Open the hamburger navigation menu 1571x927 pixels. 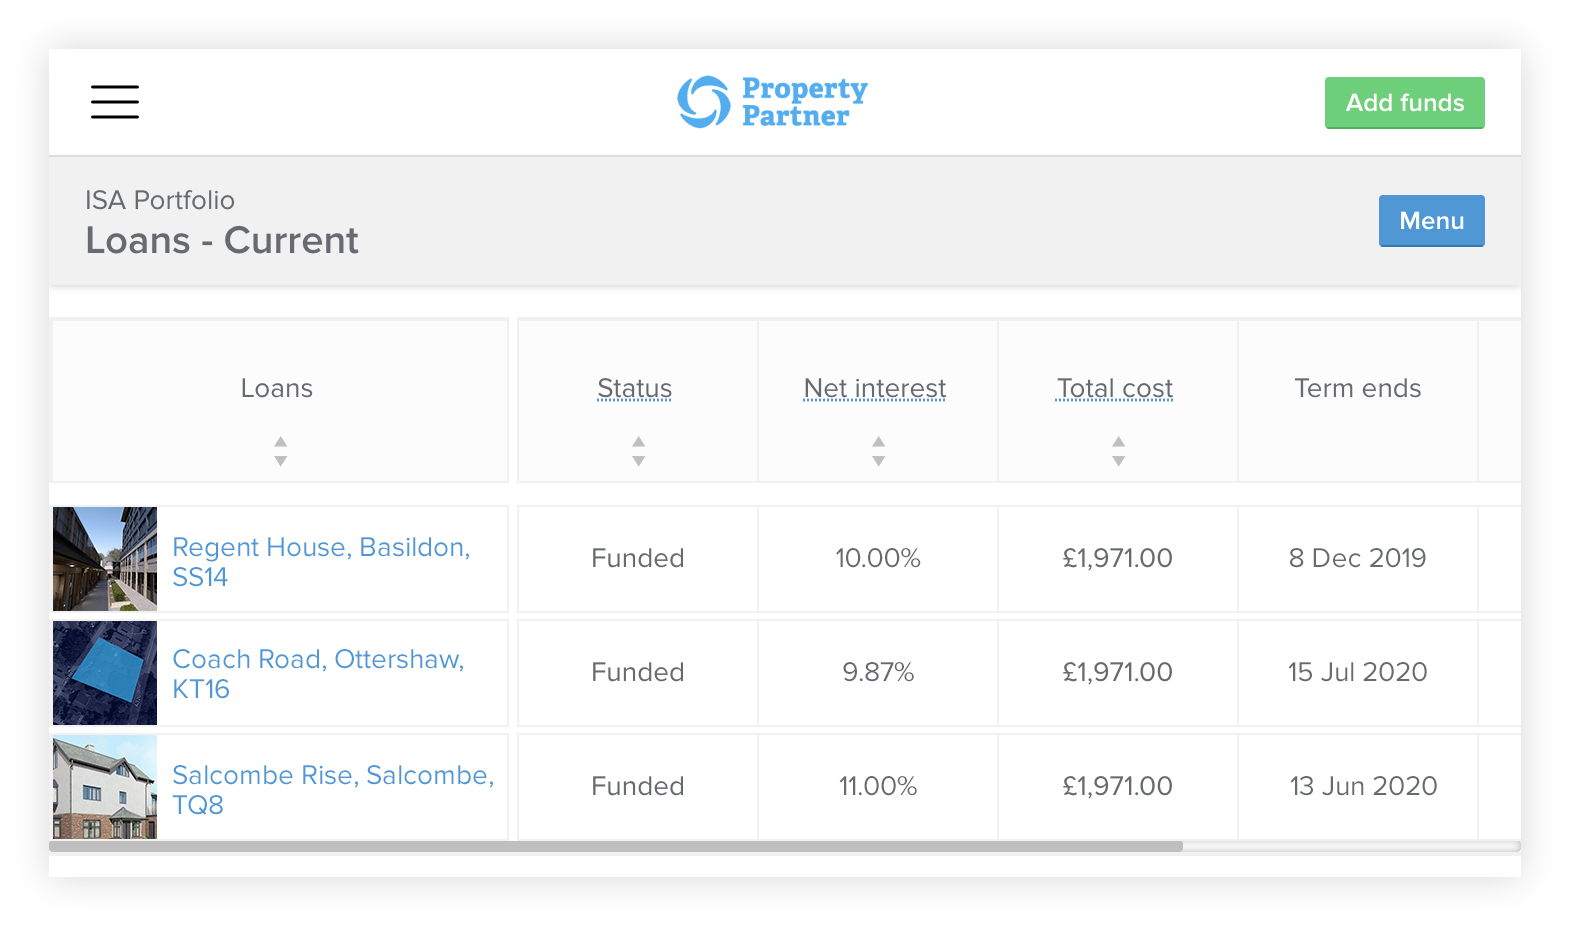[115, 102]
